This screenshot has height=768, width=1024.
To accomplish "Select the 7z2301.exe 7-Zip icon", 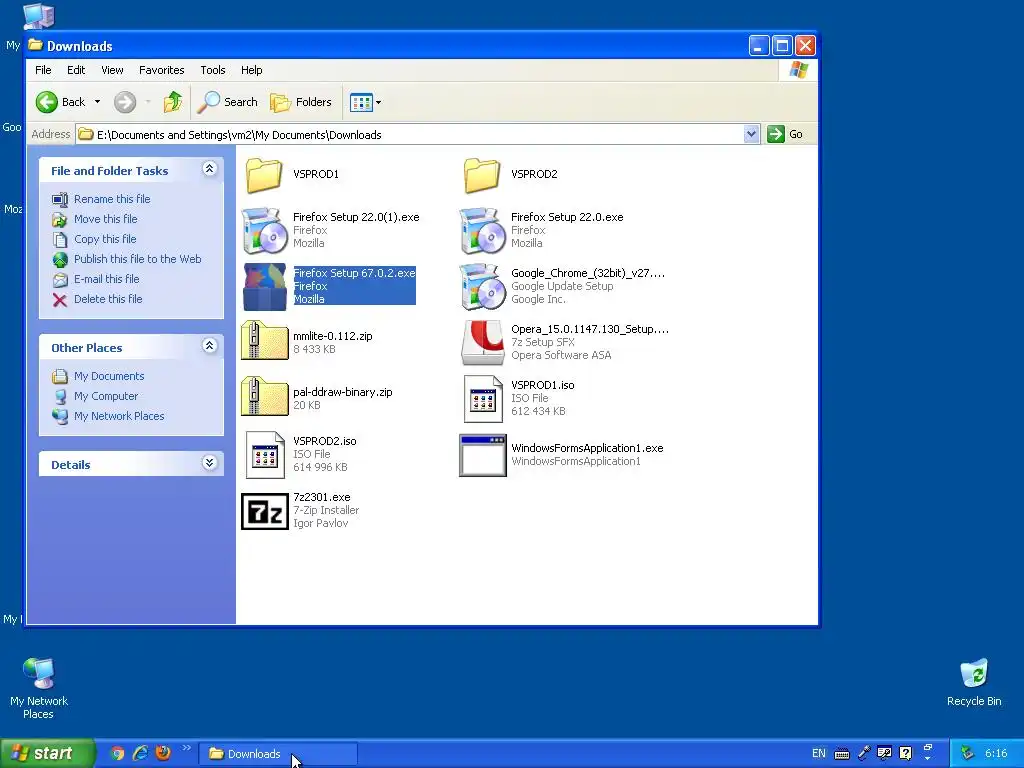I will [264, 511].
